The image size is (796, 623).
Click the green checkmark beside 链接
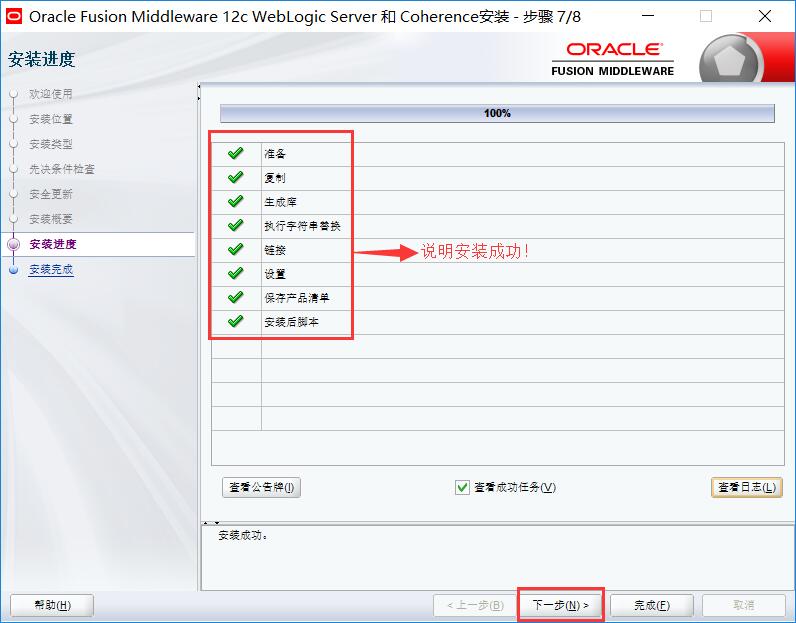point(236,249)
